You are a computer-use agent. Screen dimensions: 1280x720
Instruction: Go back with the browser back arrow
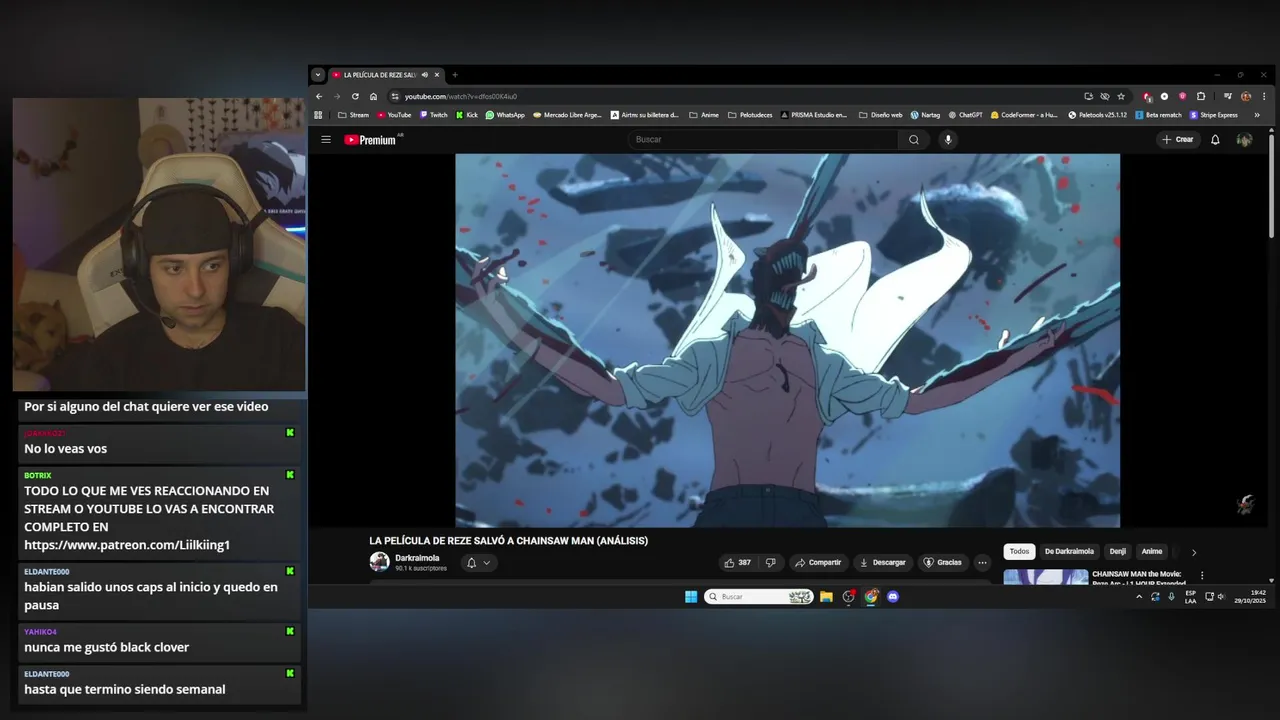319,96
